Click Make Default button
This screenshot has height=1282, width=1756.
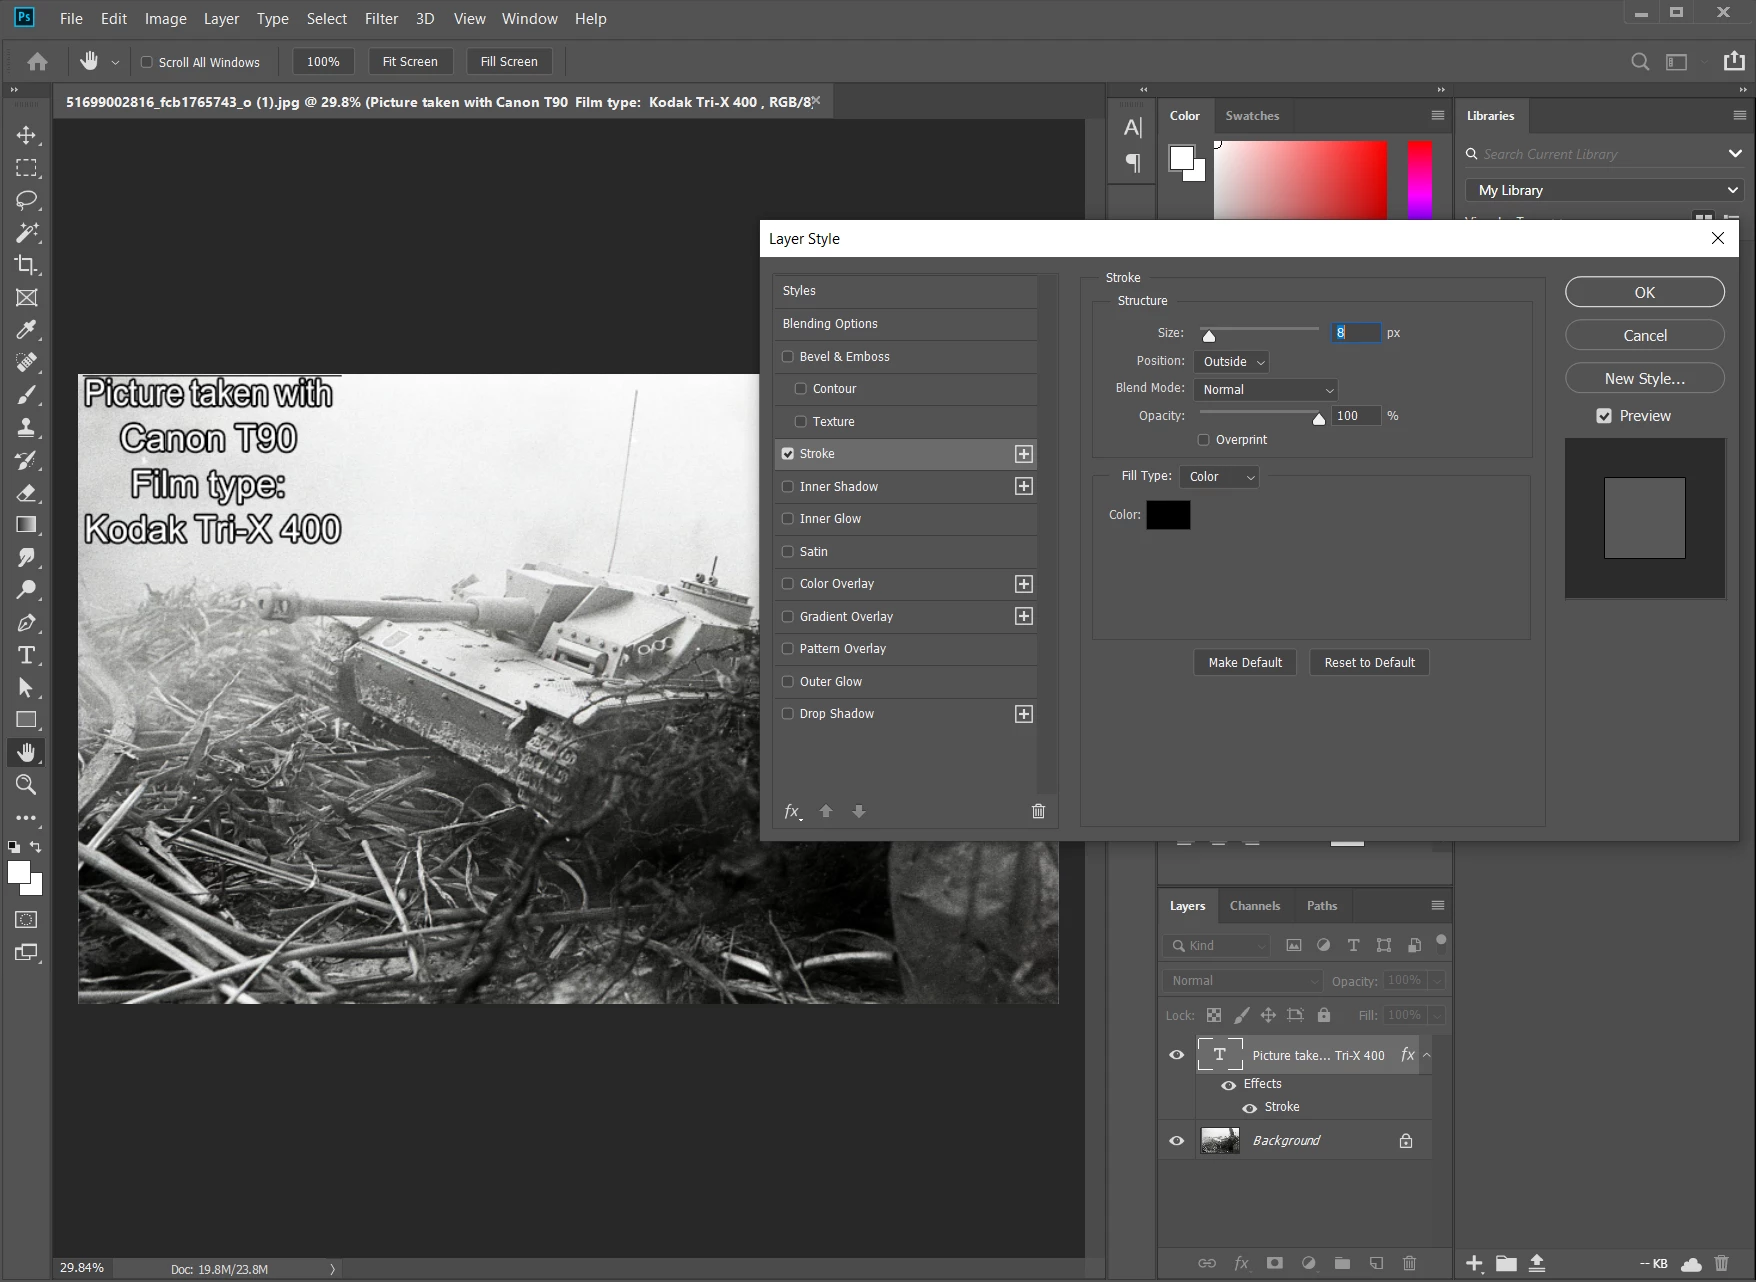(1245, 662)
